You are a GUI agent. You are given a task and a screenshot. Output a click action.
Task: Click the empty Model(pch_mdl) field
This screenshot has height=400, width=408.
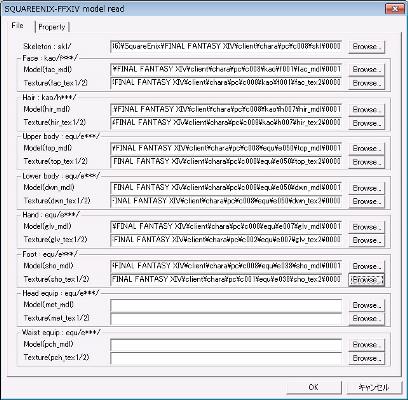[x=226, y=344]
